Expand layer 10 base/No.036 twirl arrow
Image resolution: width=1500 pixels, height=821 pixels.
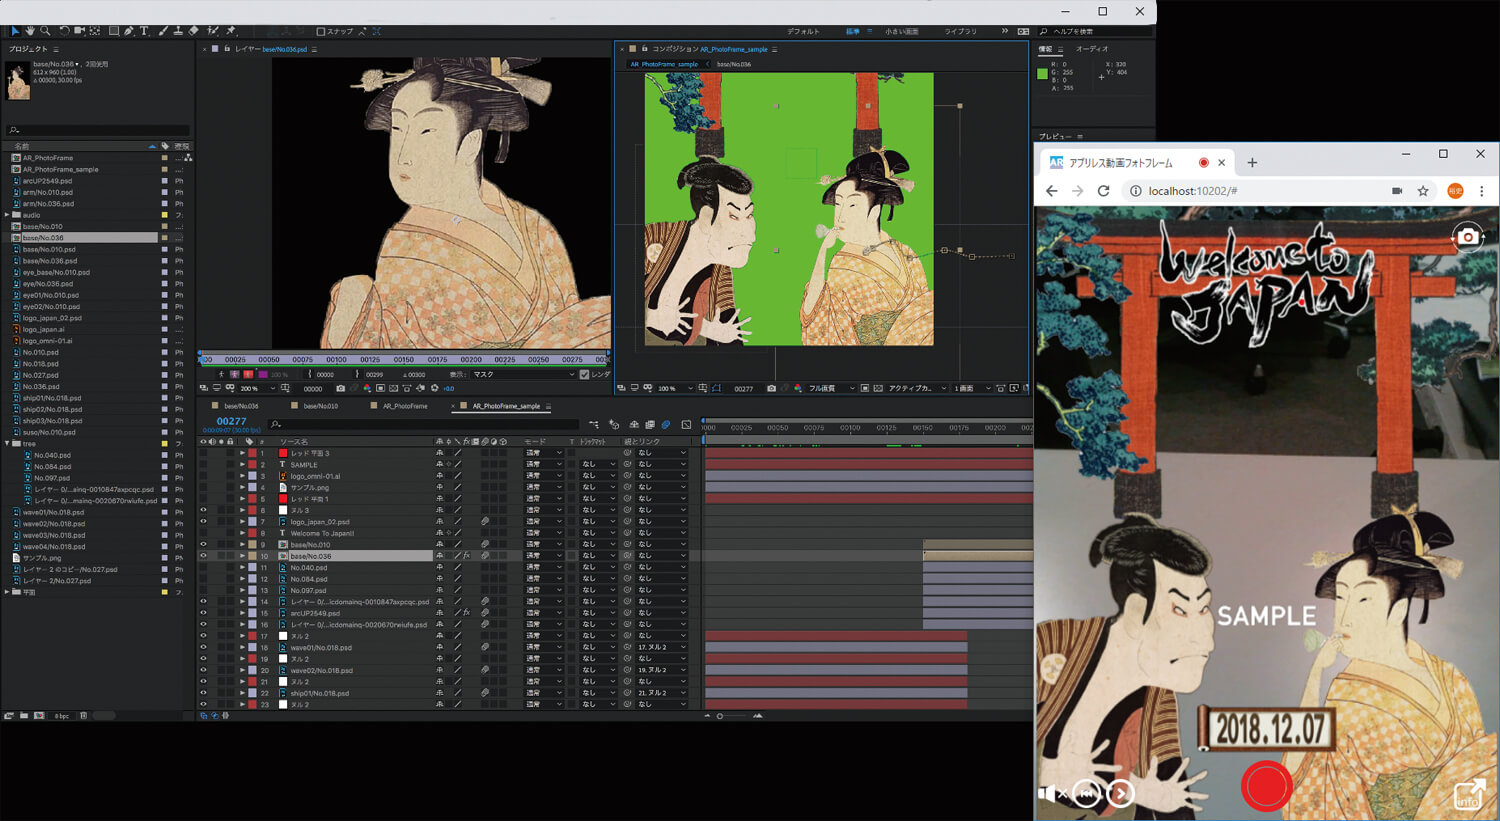242,556
